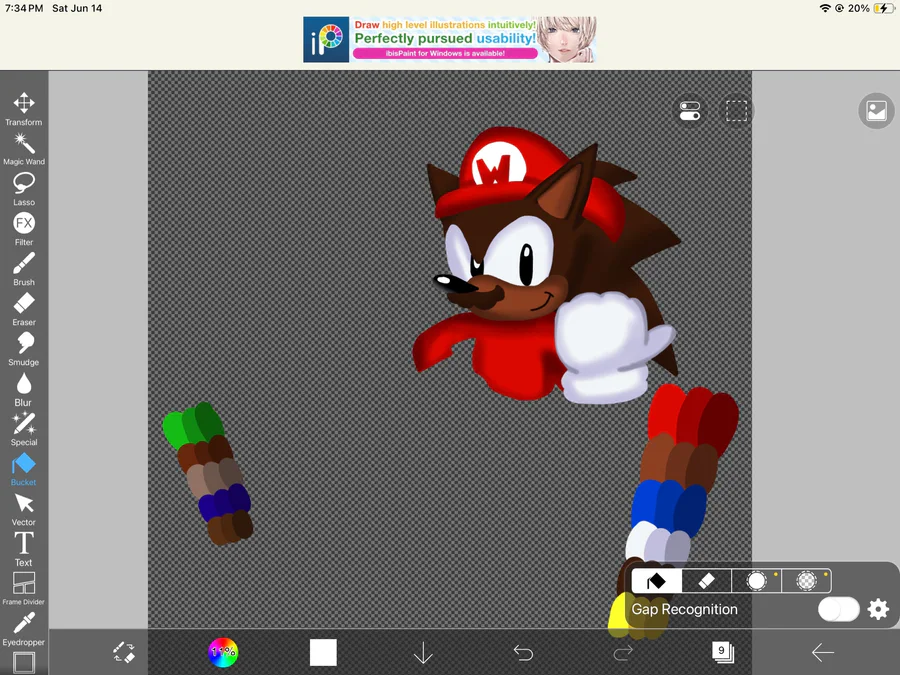Select the Eyedropper tool
Viewport: 900px width, 675px height.
click(24, 629)
